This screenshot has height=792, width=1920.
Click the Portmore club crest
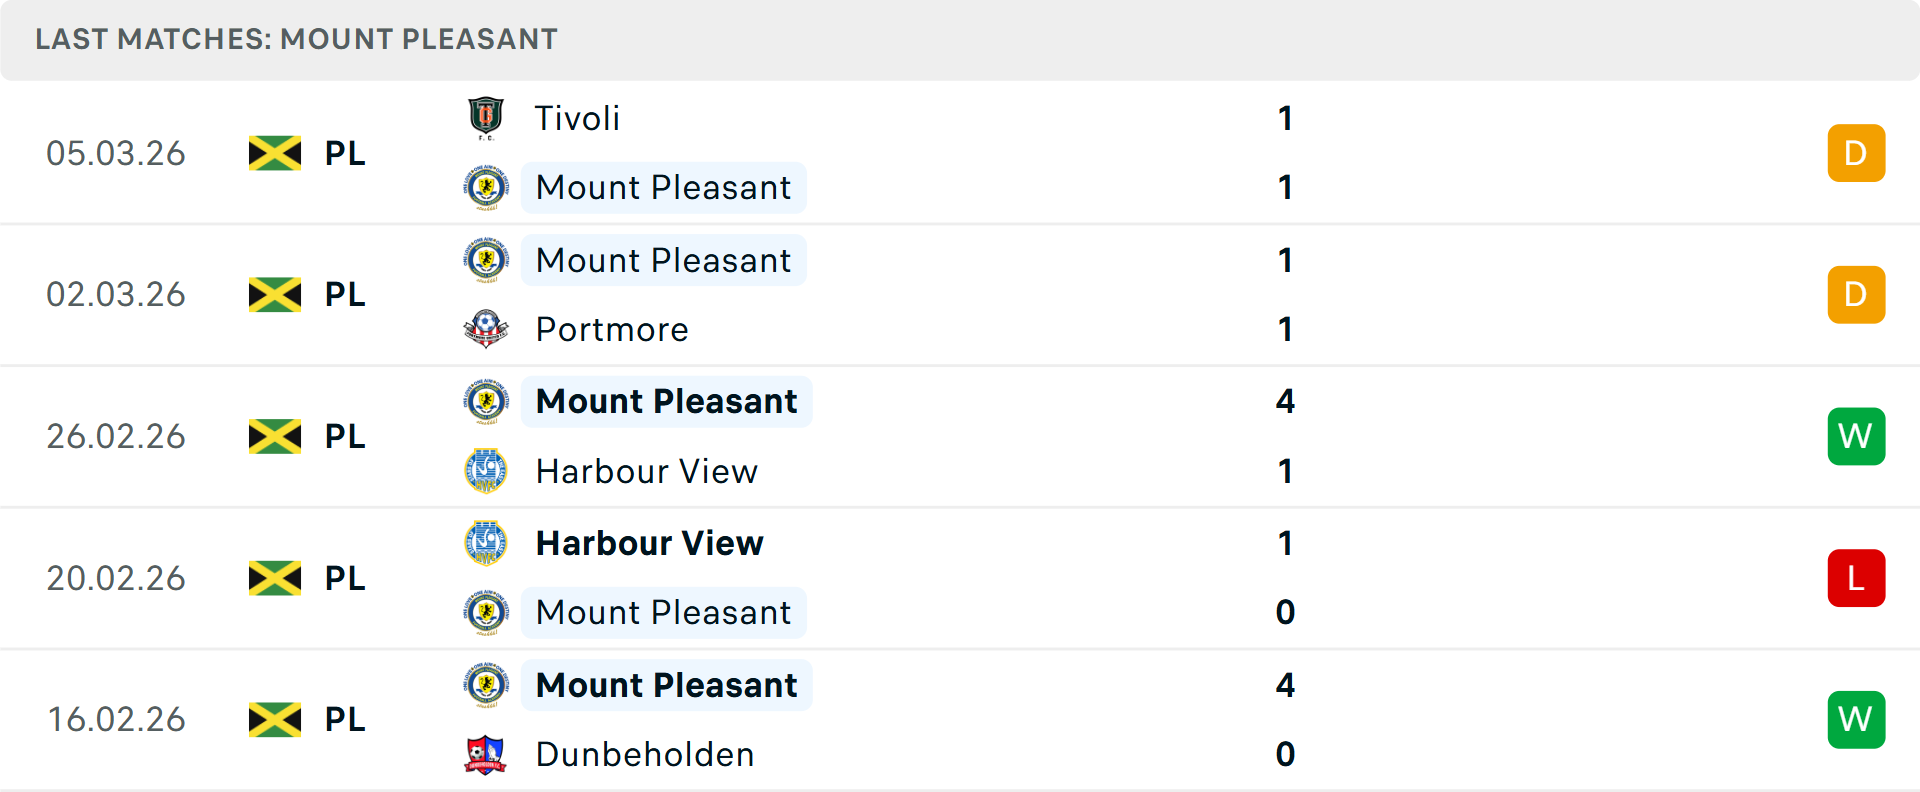click(486, 329)
